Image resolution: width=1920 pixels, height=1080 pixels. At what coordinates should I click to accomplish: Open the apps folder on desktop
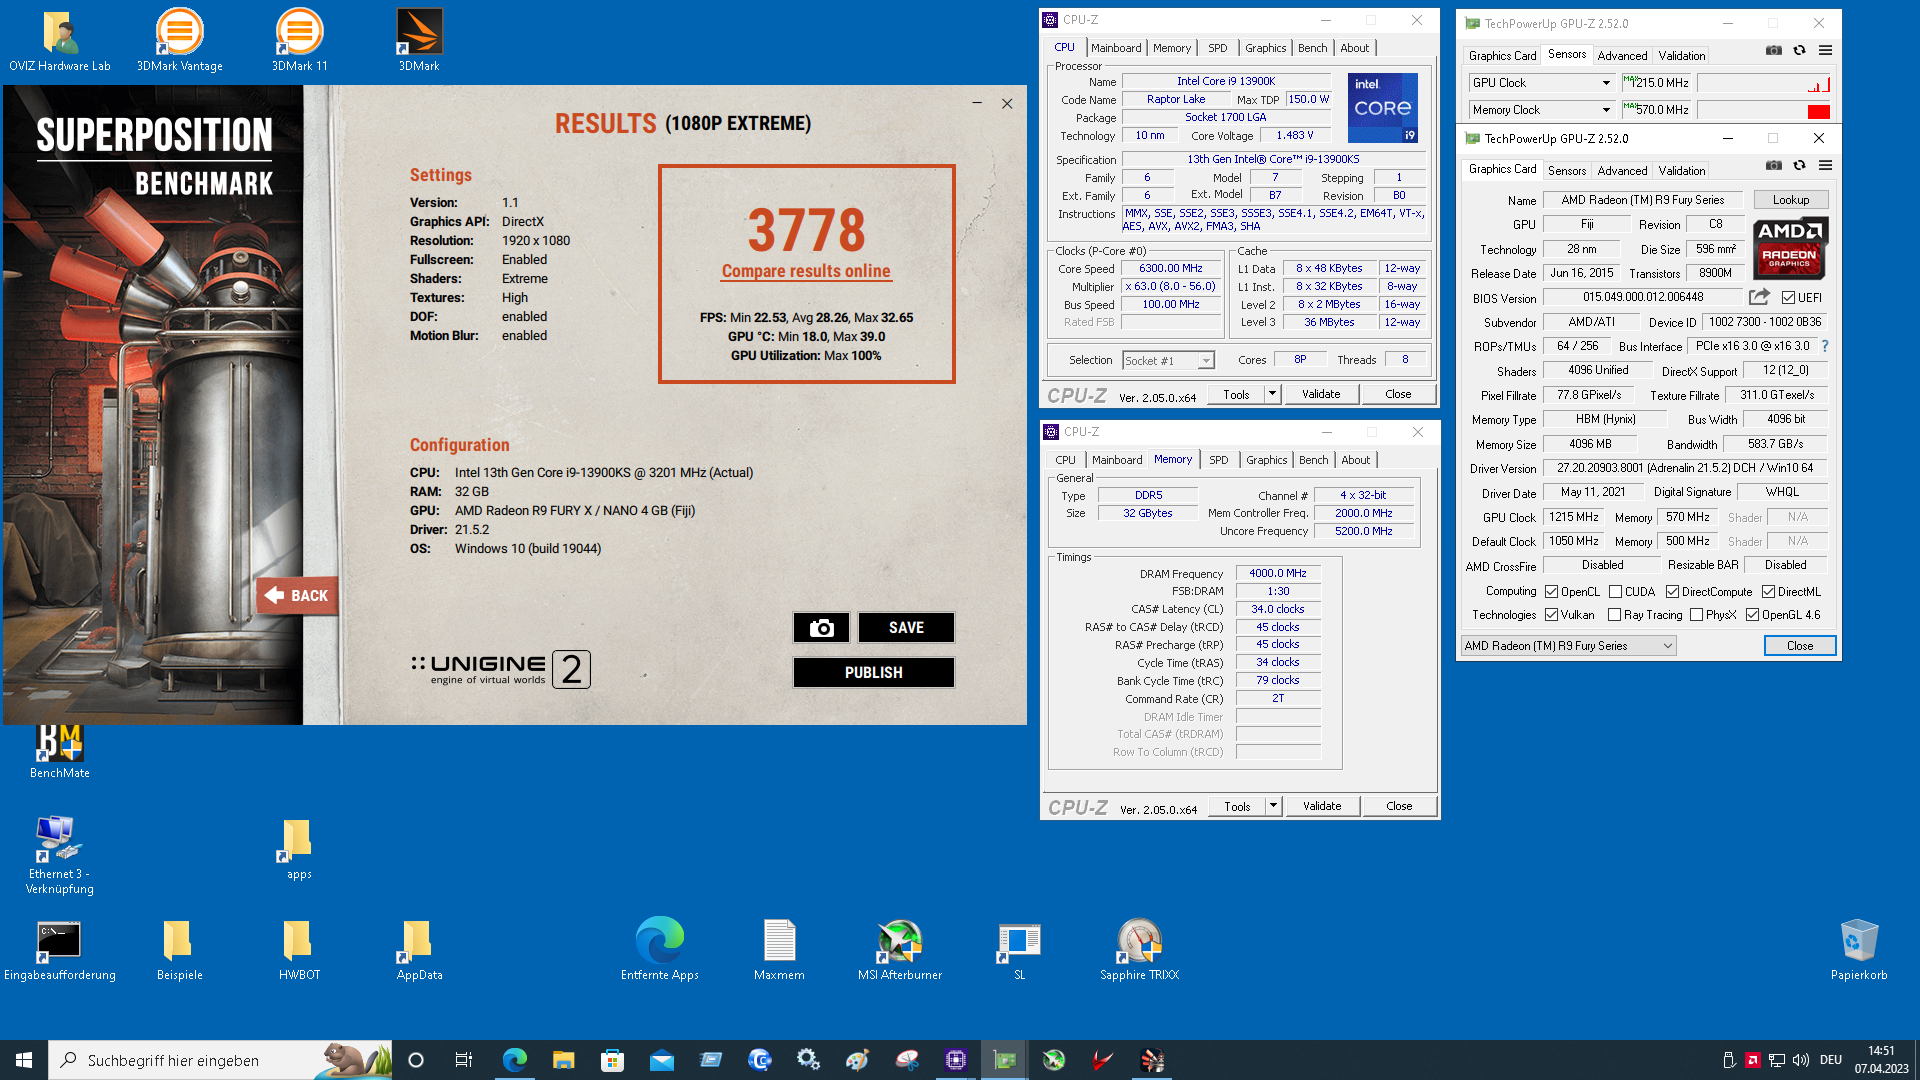[x=299, y=850]
